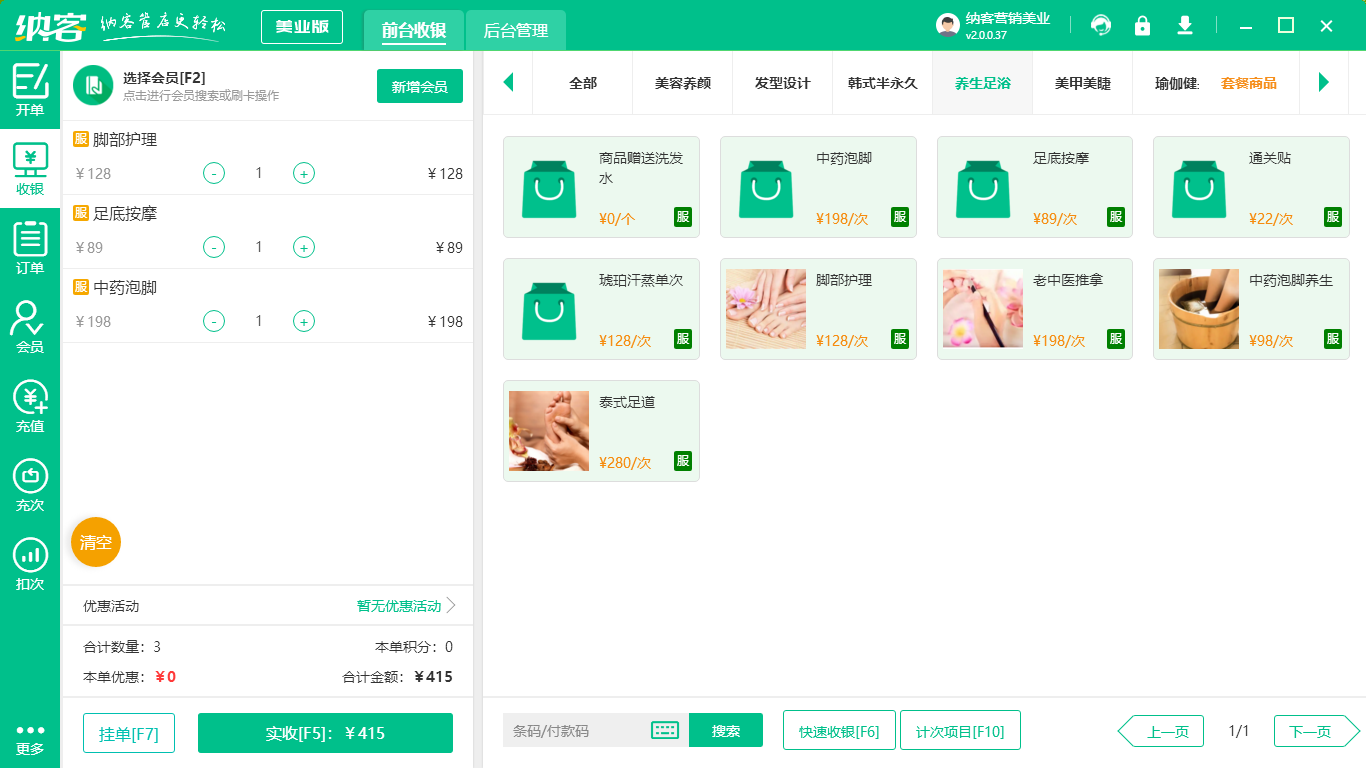Open the 充次 sidebar icon
This screenshot has width=1366, height=768.
[x=30, y=485]
